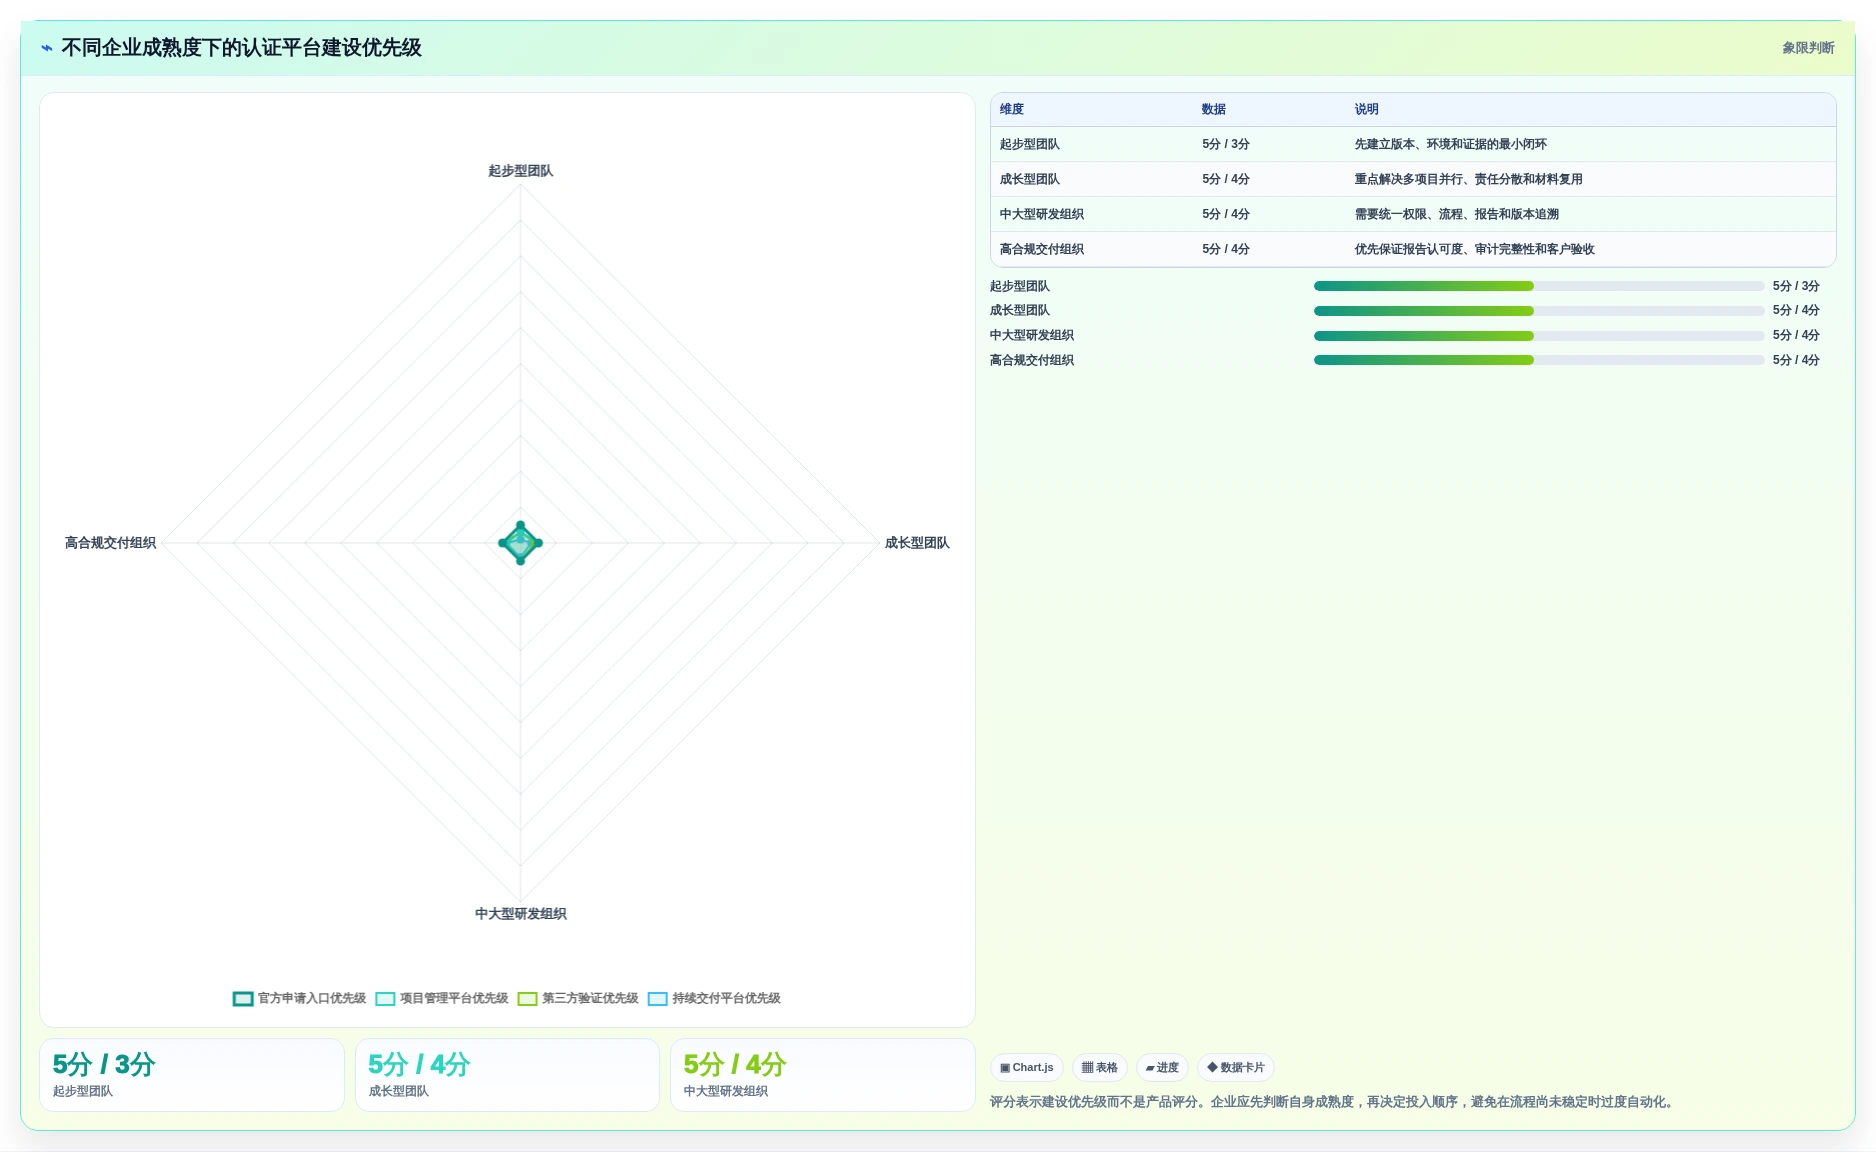Click the radar data polygon at chart center
The image size is (1876, 1152).
(x=520, y=543)
